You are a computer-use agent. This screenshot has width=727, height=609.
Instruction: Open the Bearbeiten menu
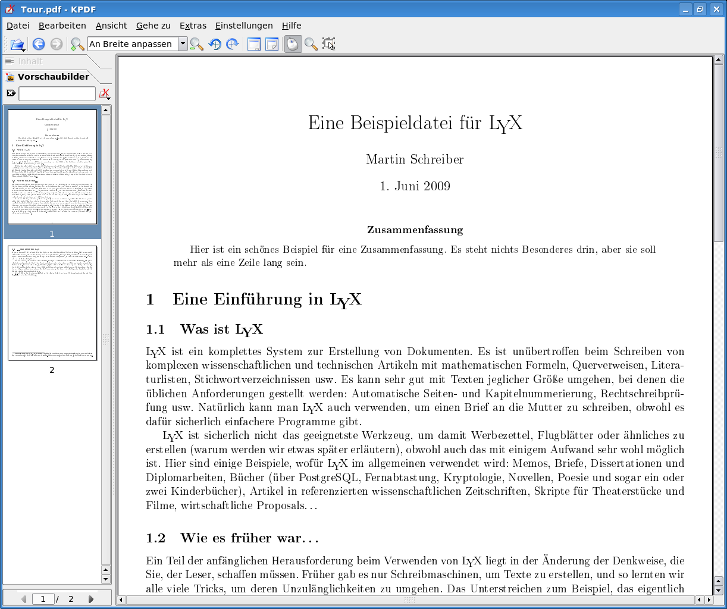click(x=62, y=26)
